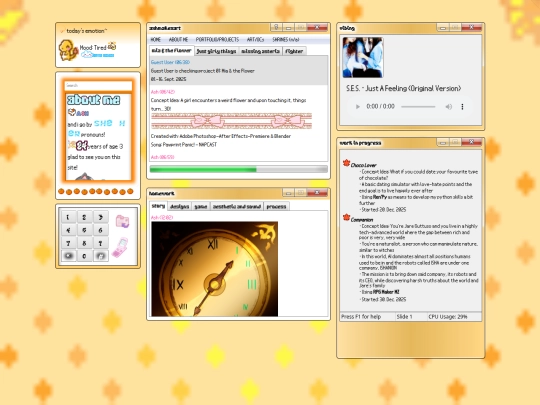Screen dimensions: 540x405
Task: Click the orange creature sprite in today's emotion
Action: click(x=68, y=50)
